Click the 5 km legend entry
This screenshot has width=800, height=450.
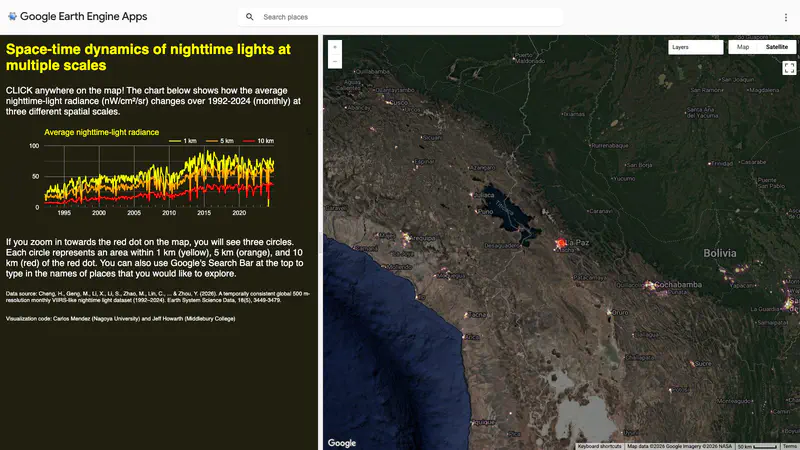[x=219, y=141]
